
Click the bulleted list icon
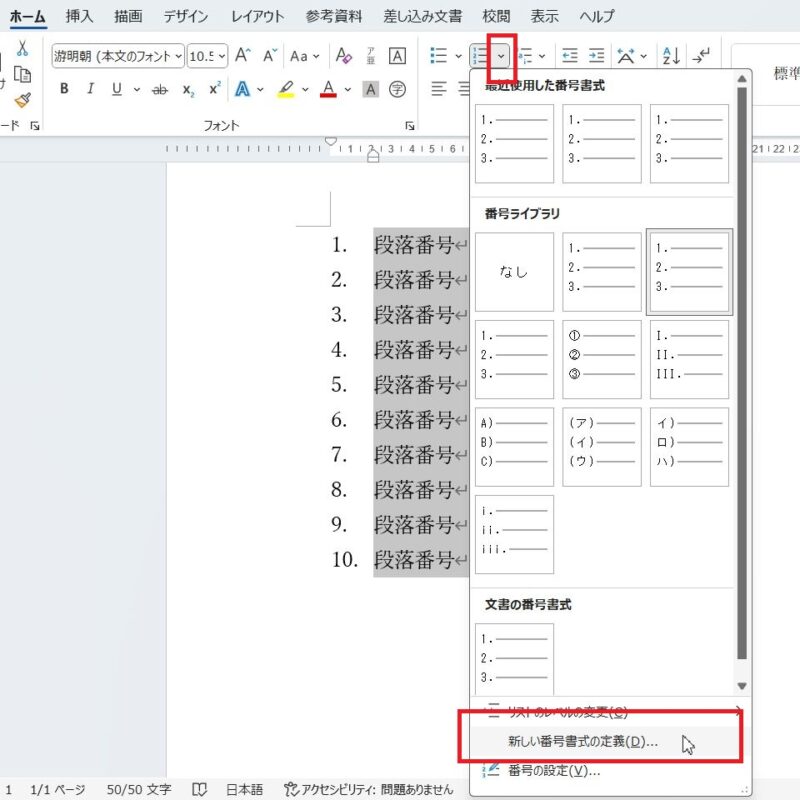[x=438, y=56]
